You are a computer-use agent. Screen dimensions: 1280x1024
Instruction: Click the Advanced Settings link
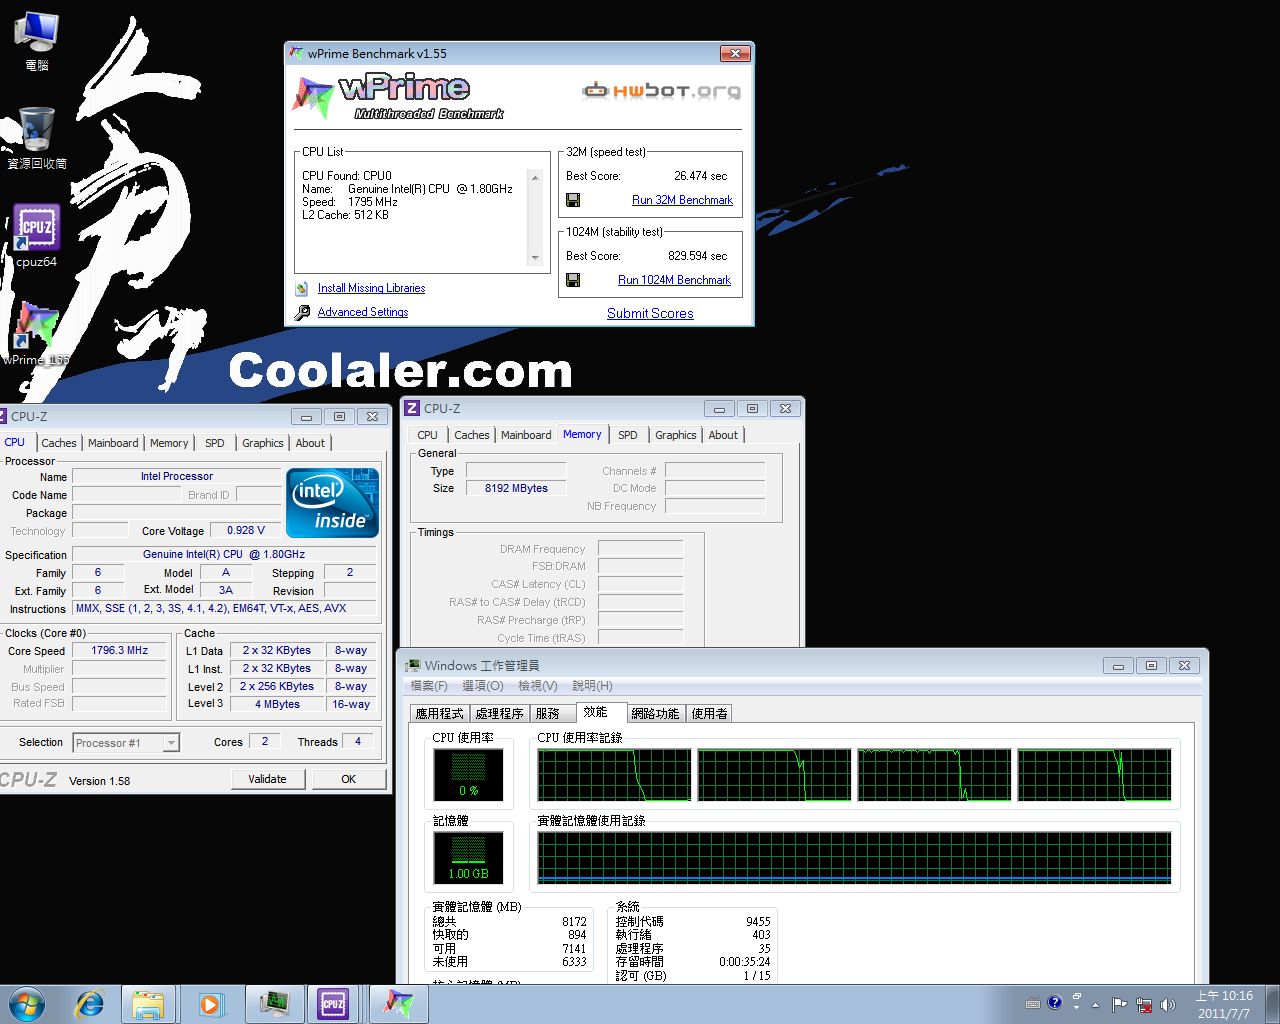coord(363,312)
